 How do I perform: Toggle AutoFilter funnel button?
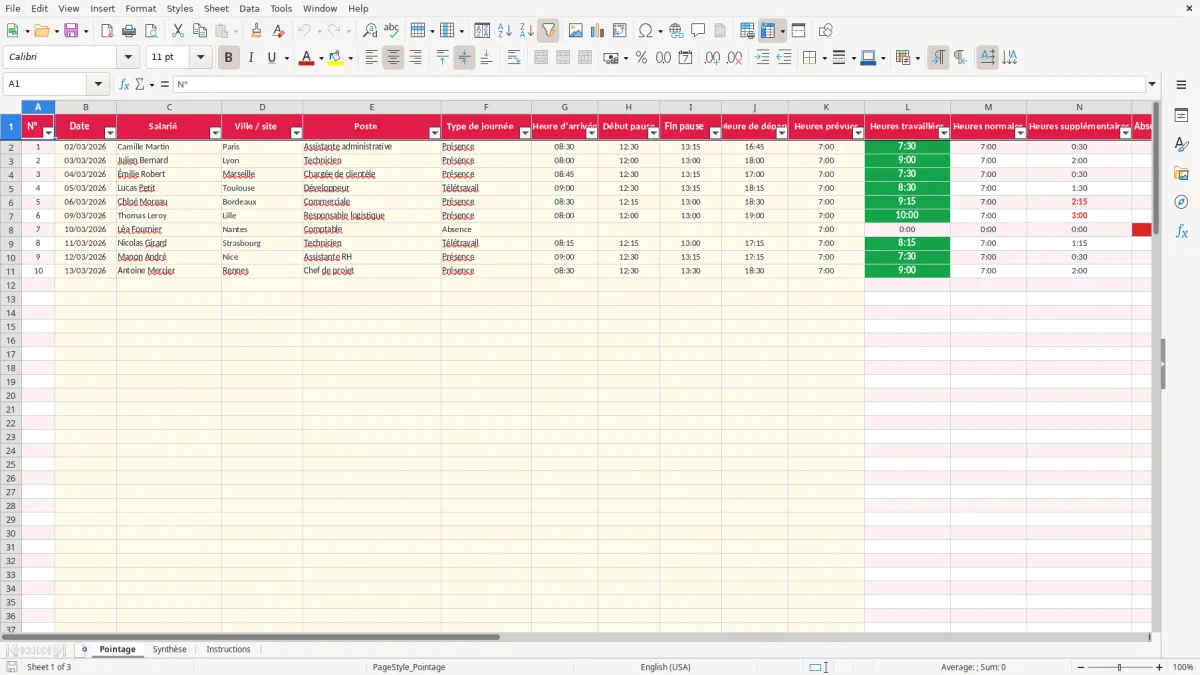(x=548, y=31)
